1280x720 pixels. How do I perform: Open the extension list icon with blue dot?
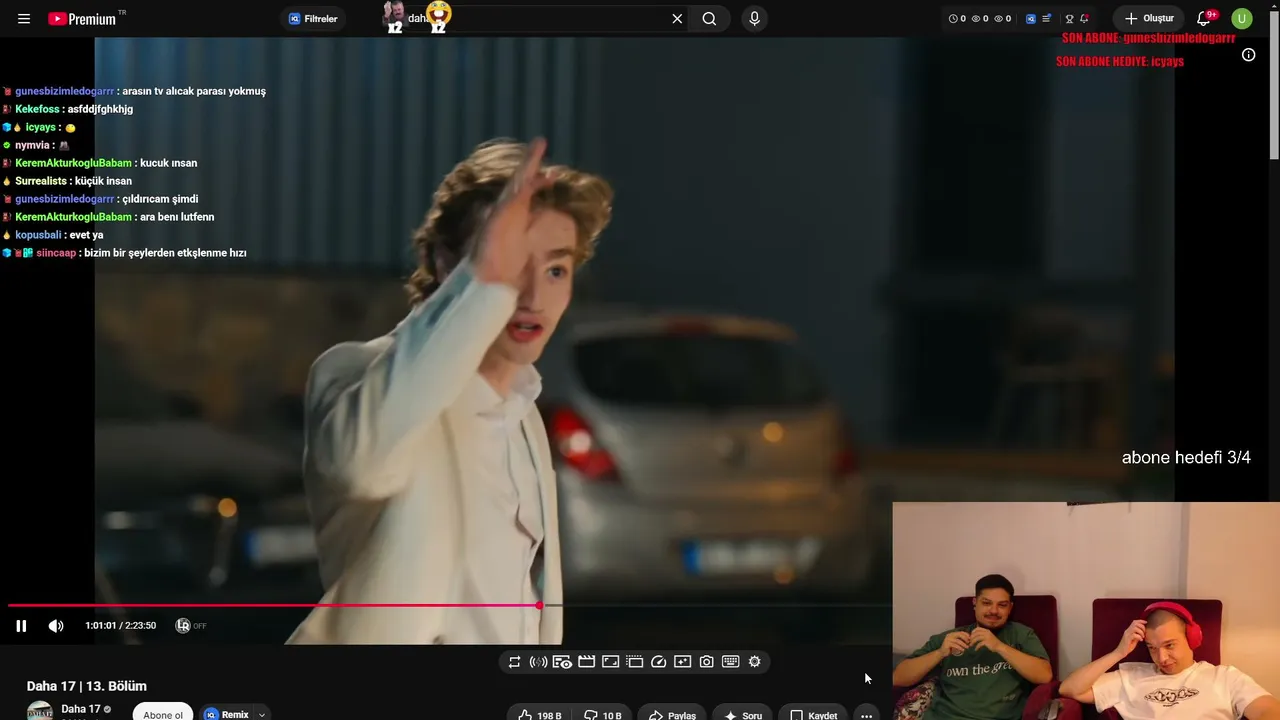(x=1046, y=19)
